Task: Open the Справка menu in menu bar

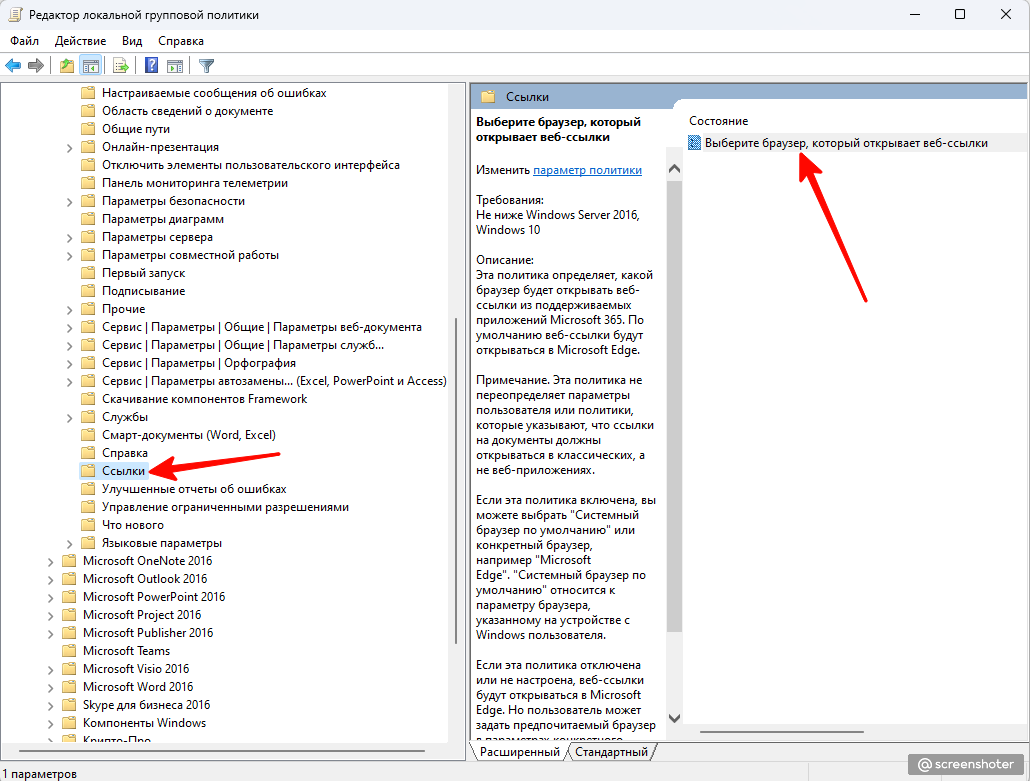Action: click(181, 41)
